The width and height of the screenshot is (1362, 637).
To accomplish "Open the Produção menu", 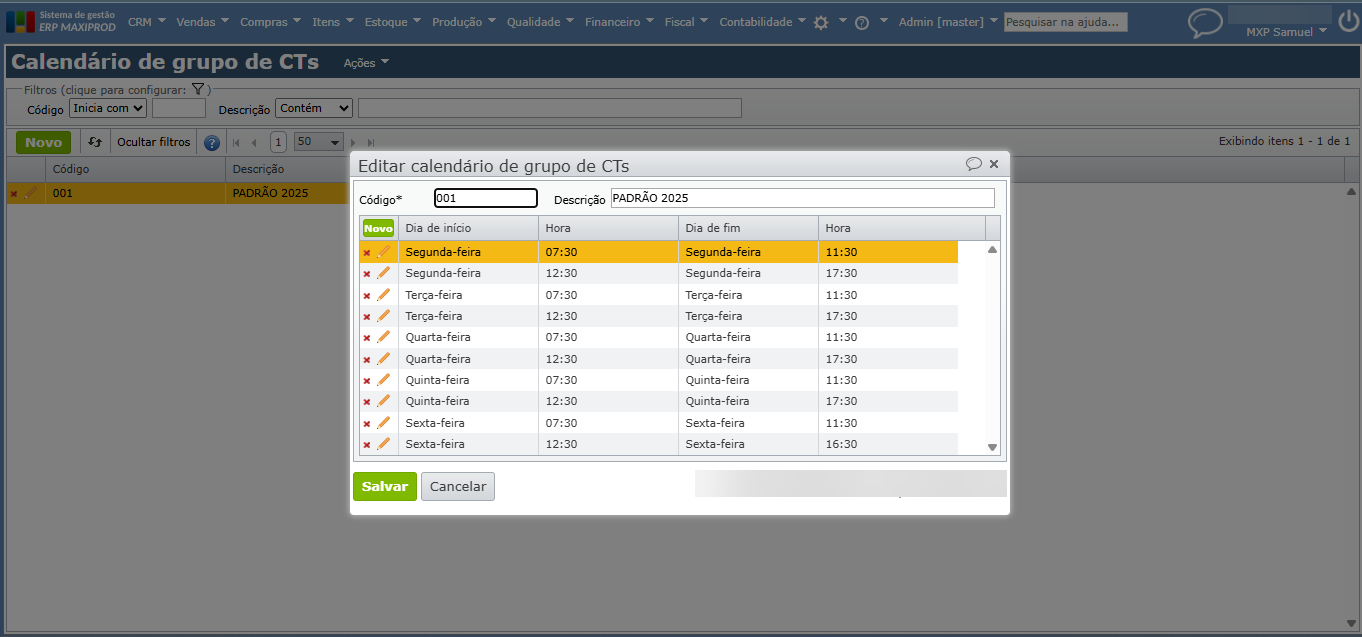I will (464, 22).
